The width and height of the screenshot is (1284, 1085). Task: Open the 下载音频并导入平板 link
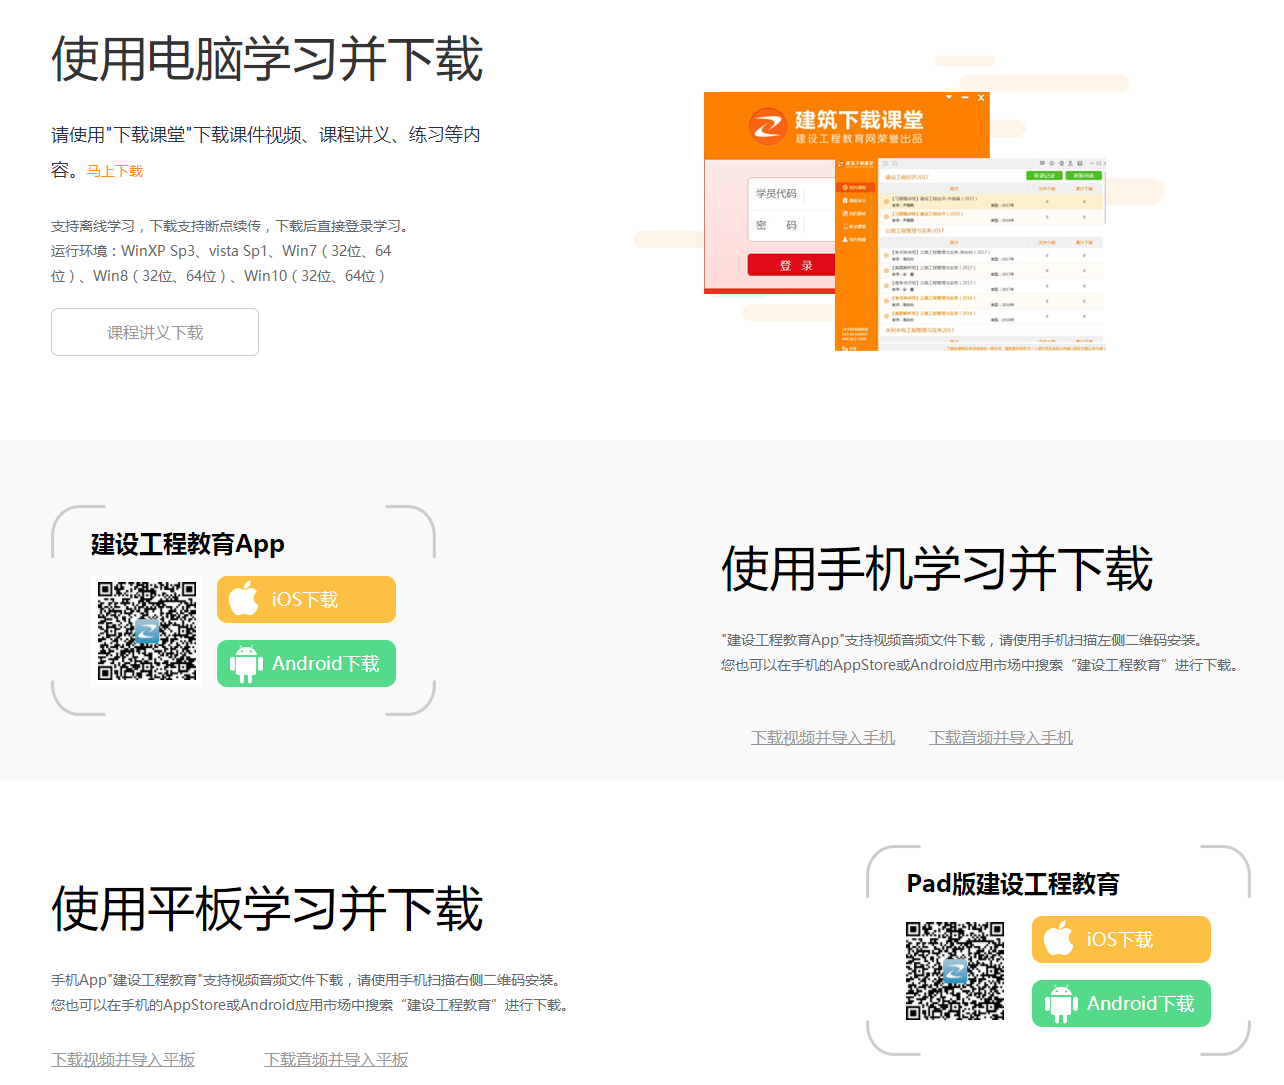coord(336,1059)
